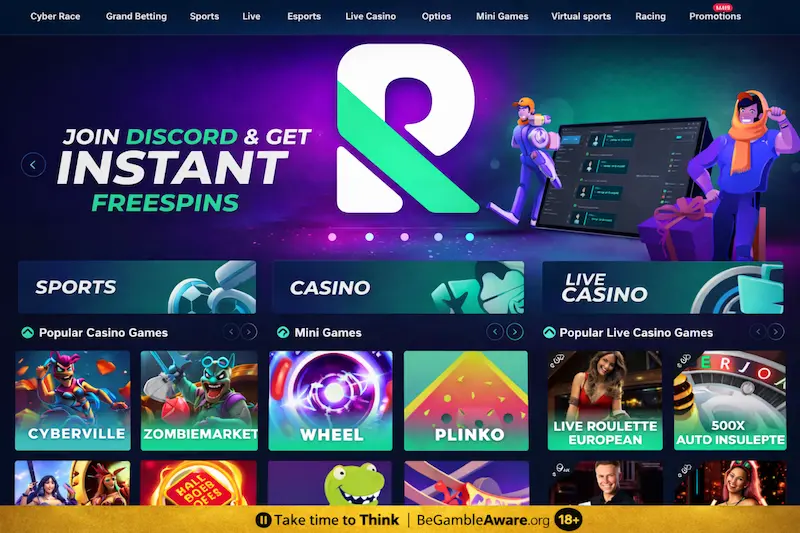Viewport: 800px width, 533px height.
Task: Click next arrow for Popular Live Casino Games
Action: click(x=776, y=332)
